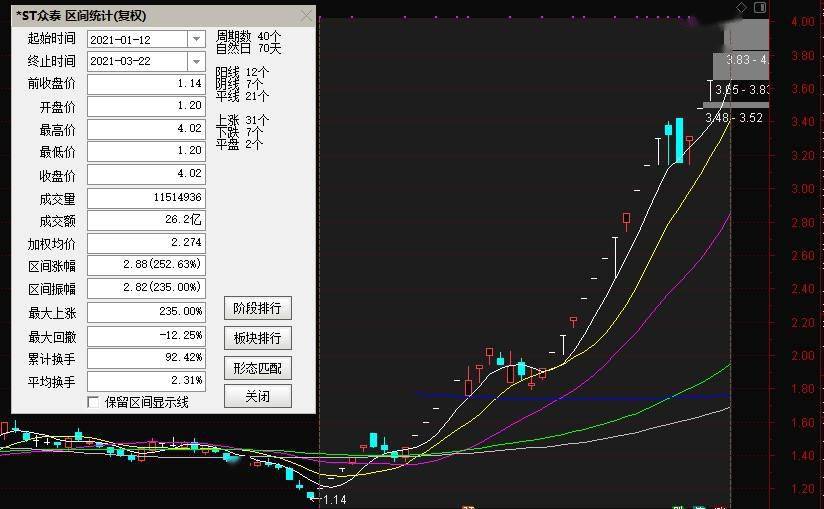This screenshot has width=824, height=509.
Task: Click the 3.48 - 3.52 price range label
Action: (x=734, y=118)
